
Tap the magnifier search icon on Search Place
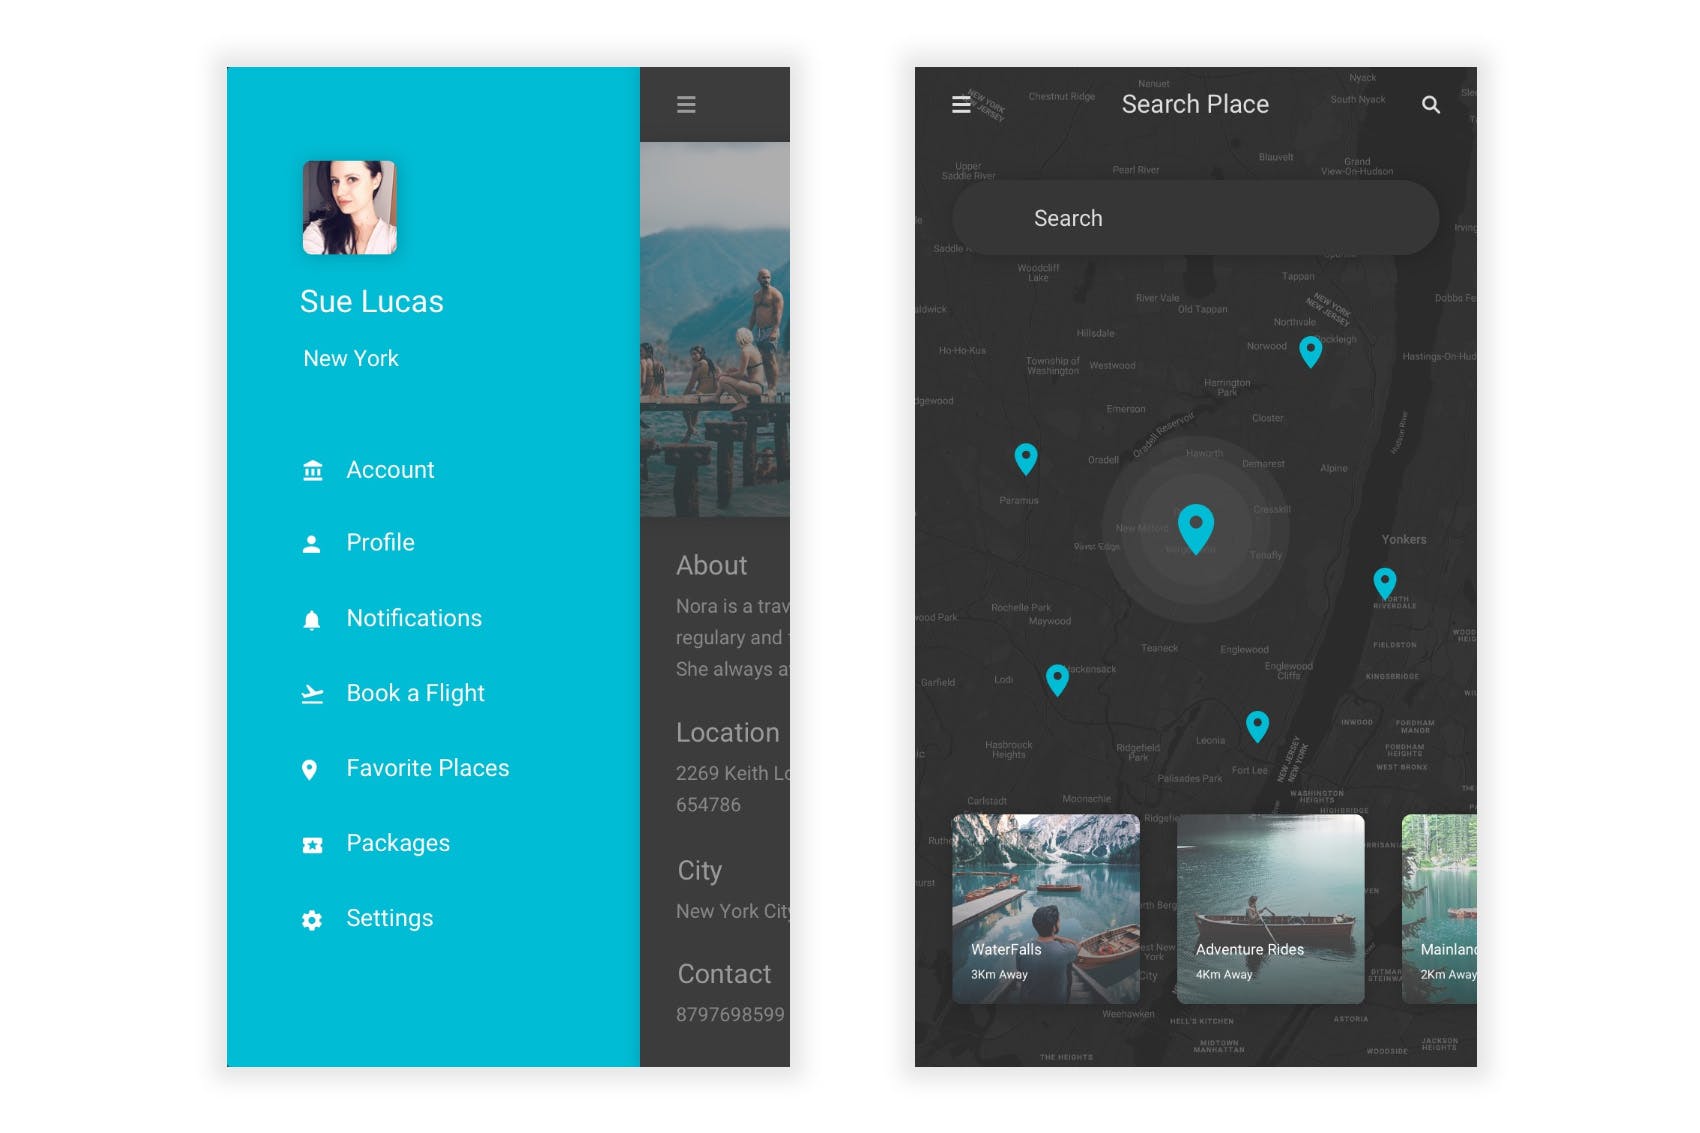[x=1431, y=104]
